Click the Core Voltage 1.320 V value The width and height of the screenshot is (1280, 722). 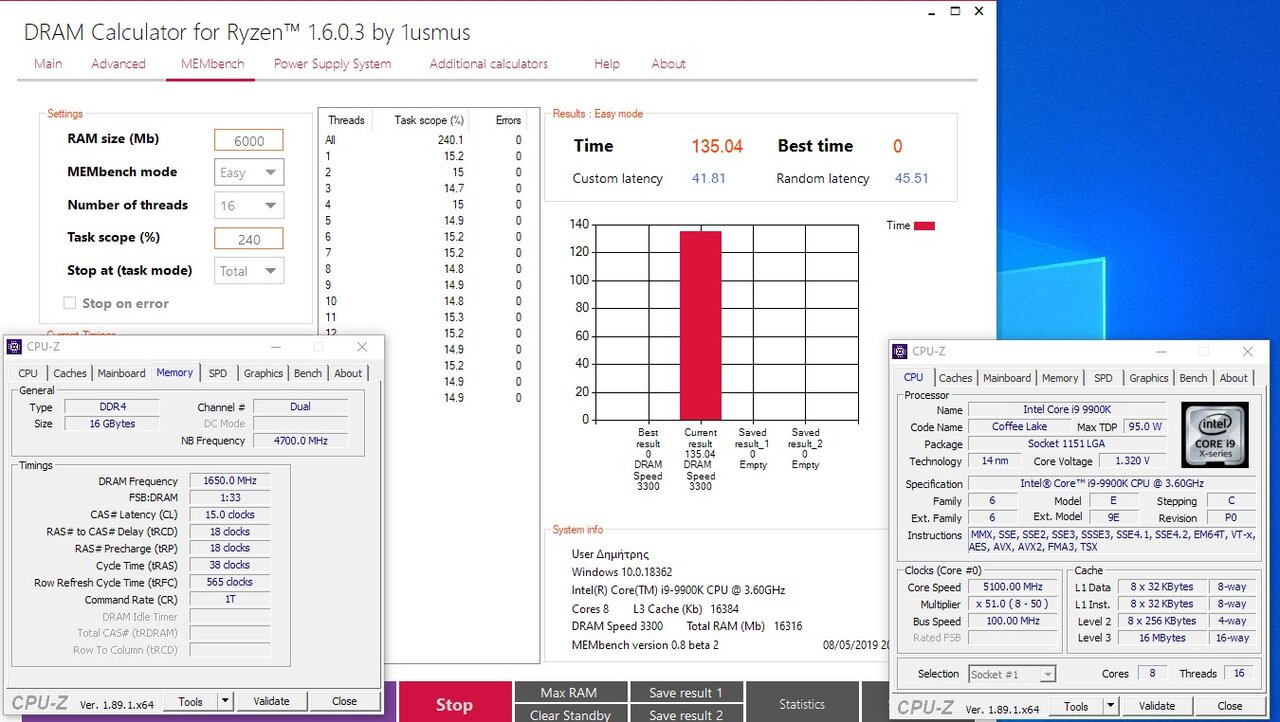click(1132, 461)
